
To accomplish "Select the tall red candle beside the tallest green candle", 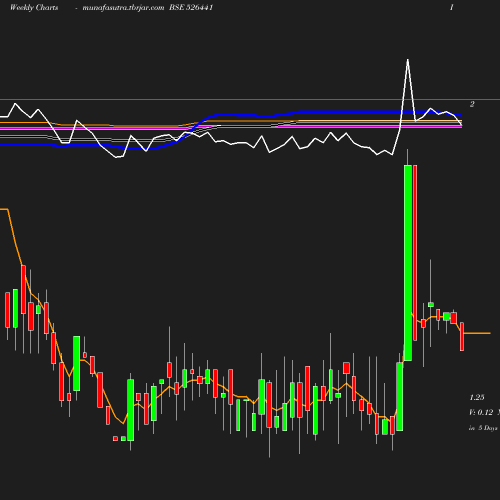I will pos(415,253).
